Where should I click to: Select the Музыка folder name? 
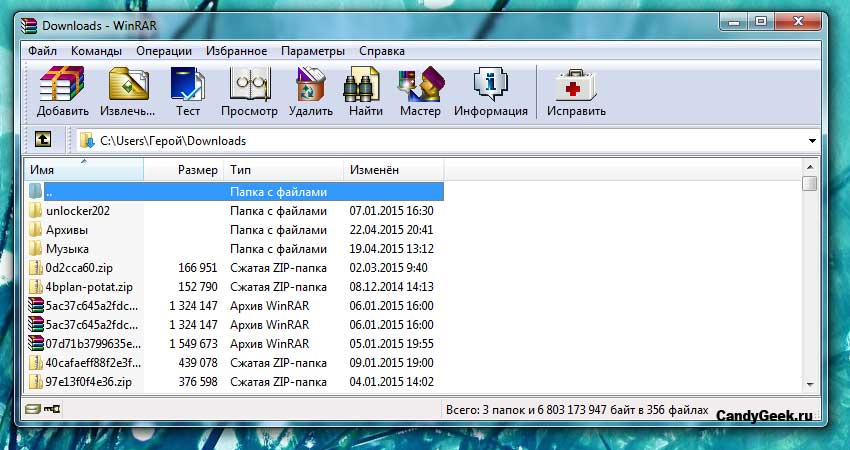pos(67,249)
